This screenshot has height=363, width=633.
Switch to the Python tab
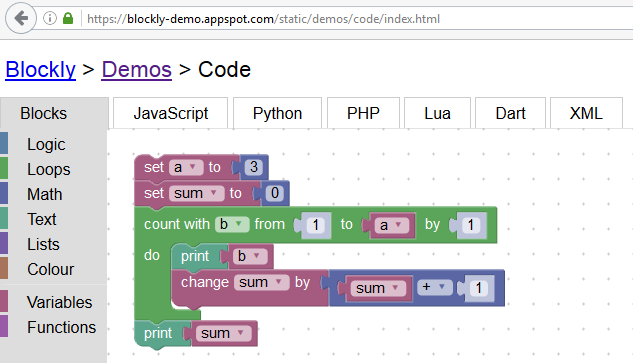click(277, 113)
